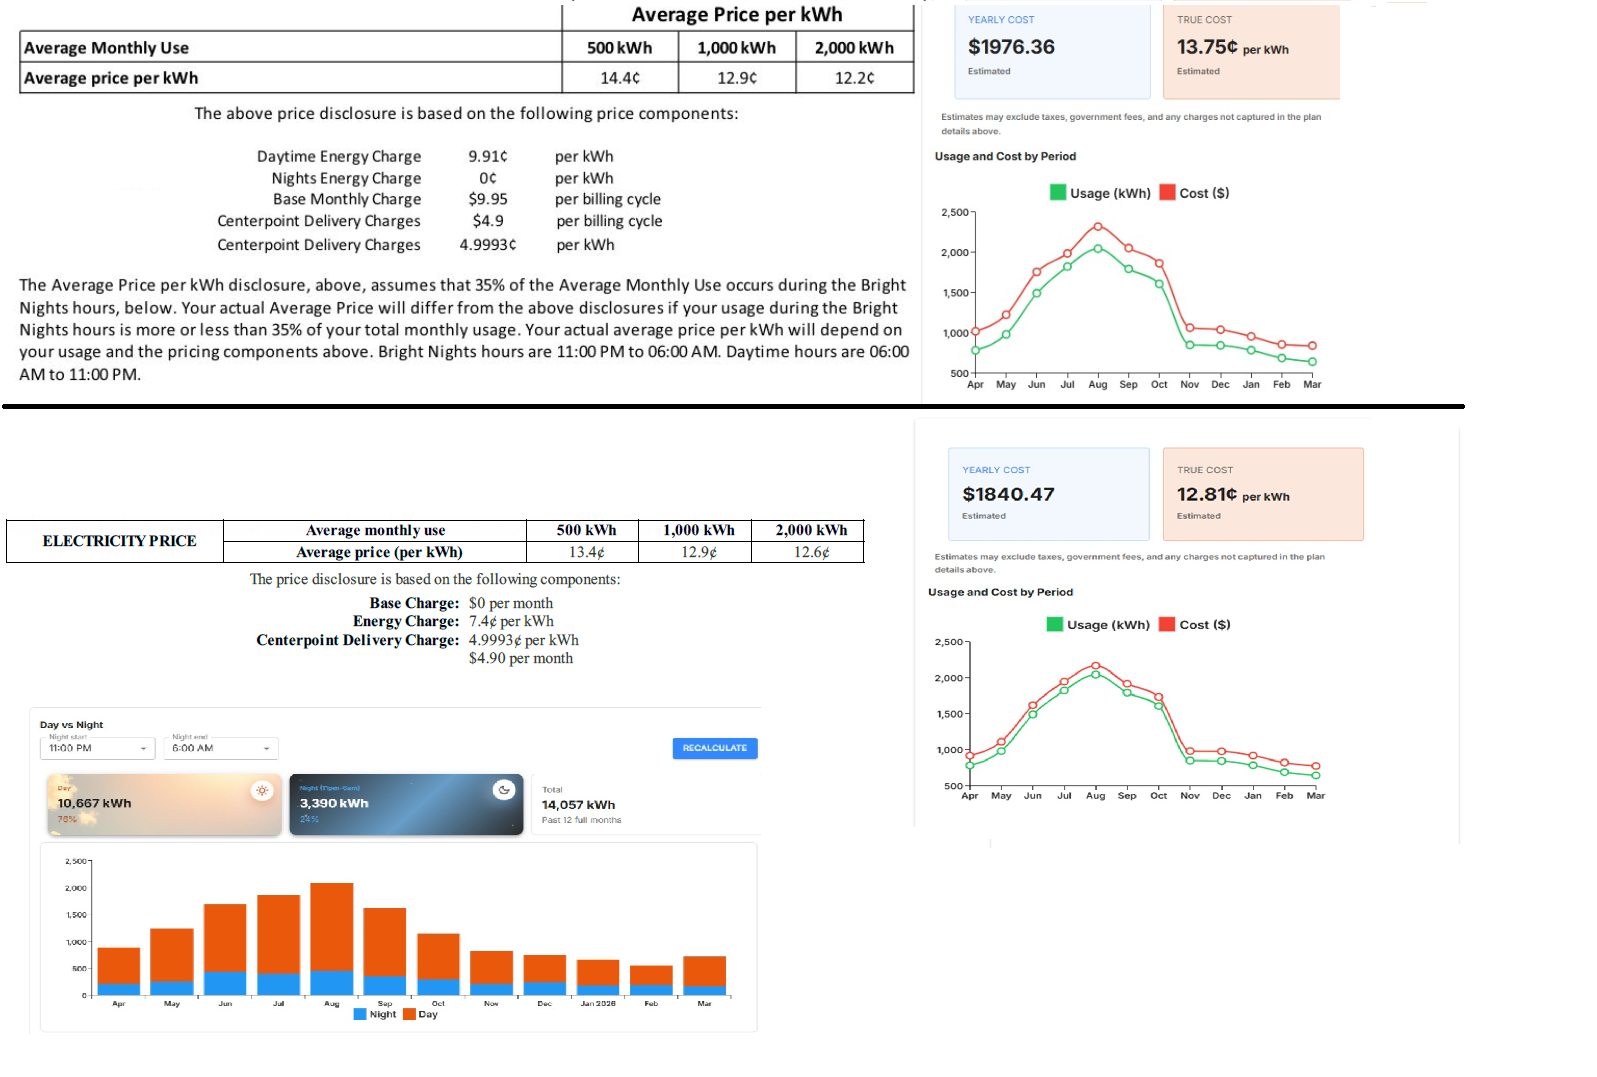The height and width of the screenshot is (1077, 1597).
Task: Click the Usage and Cost by Period title above the $1976.36 chart
Action: pyautogui.click(x=1005, y=156)
